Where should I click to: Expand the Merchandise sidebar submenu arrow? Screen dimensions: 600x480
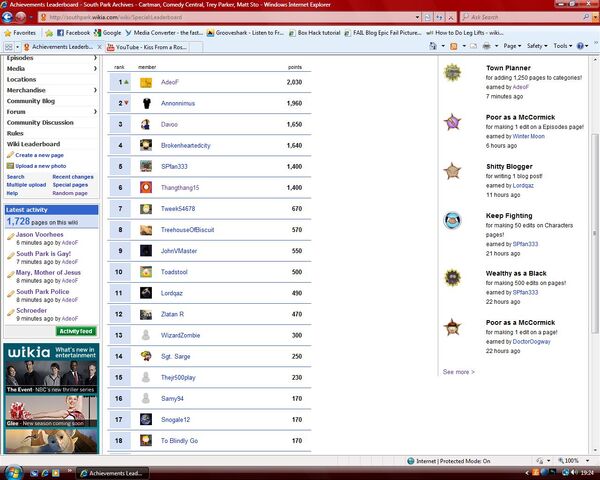tap(95, 90)
